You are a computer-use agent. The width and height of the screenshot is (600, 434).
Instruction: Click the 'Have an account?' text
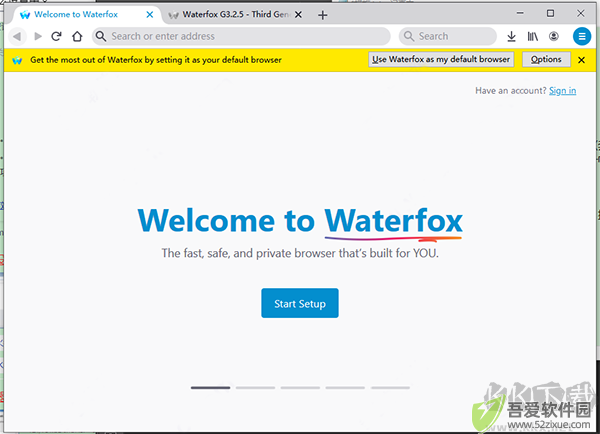511,91
